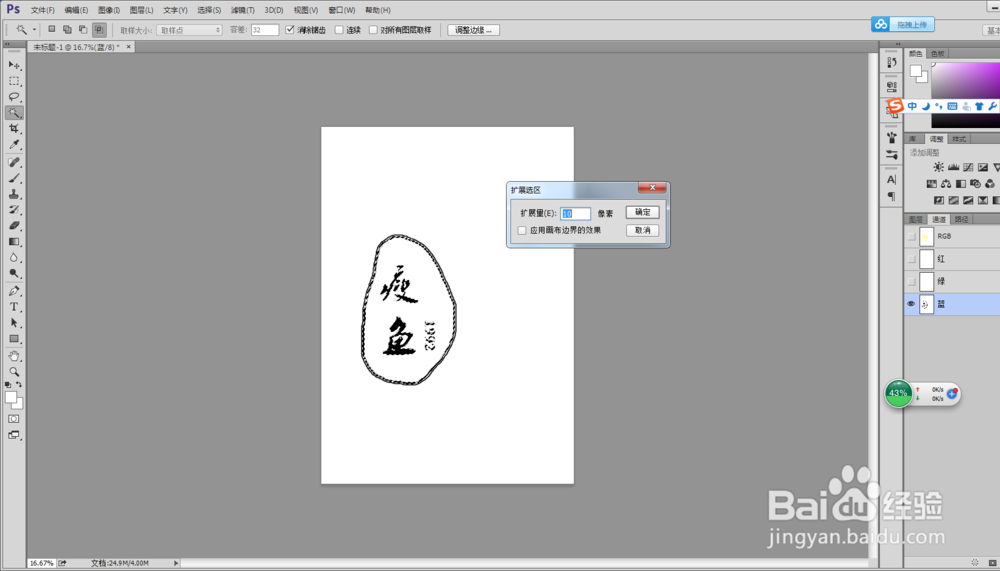Viewport: 1000px width, 571px height.
Task: Swap foreground and background colors
Action: click(x=19, y=384)
